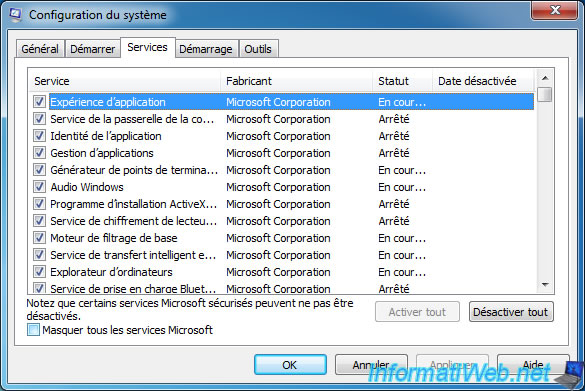The width and height of the screenshot is (585, 391).
Task: Toggle Programme d'installation ActiveX checkbox
Action: coord(40,204)
